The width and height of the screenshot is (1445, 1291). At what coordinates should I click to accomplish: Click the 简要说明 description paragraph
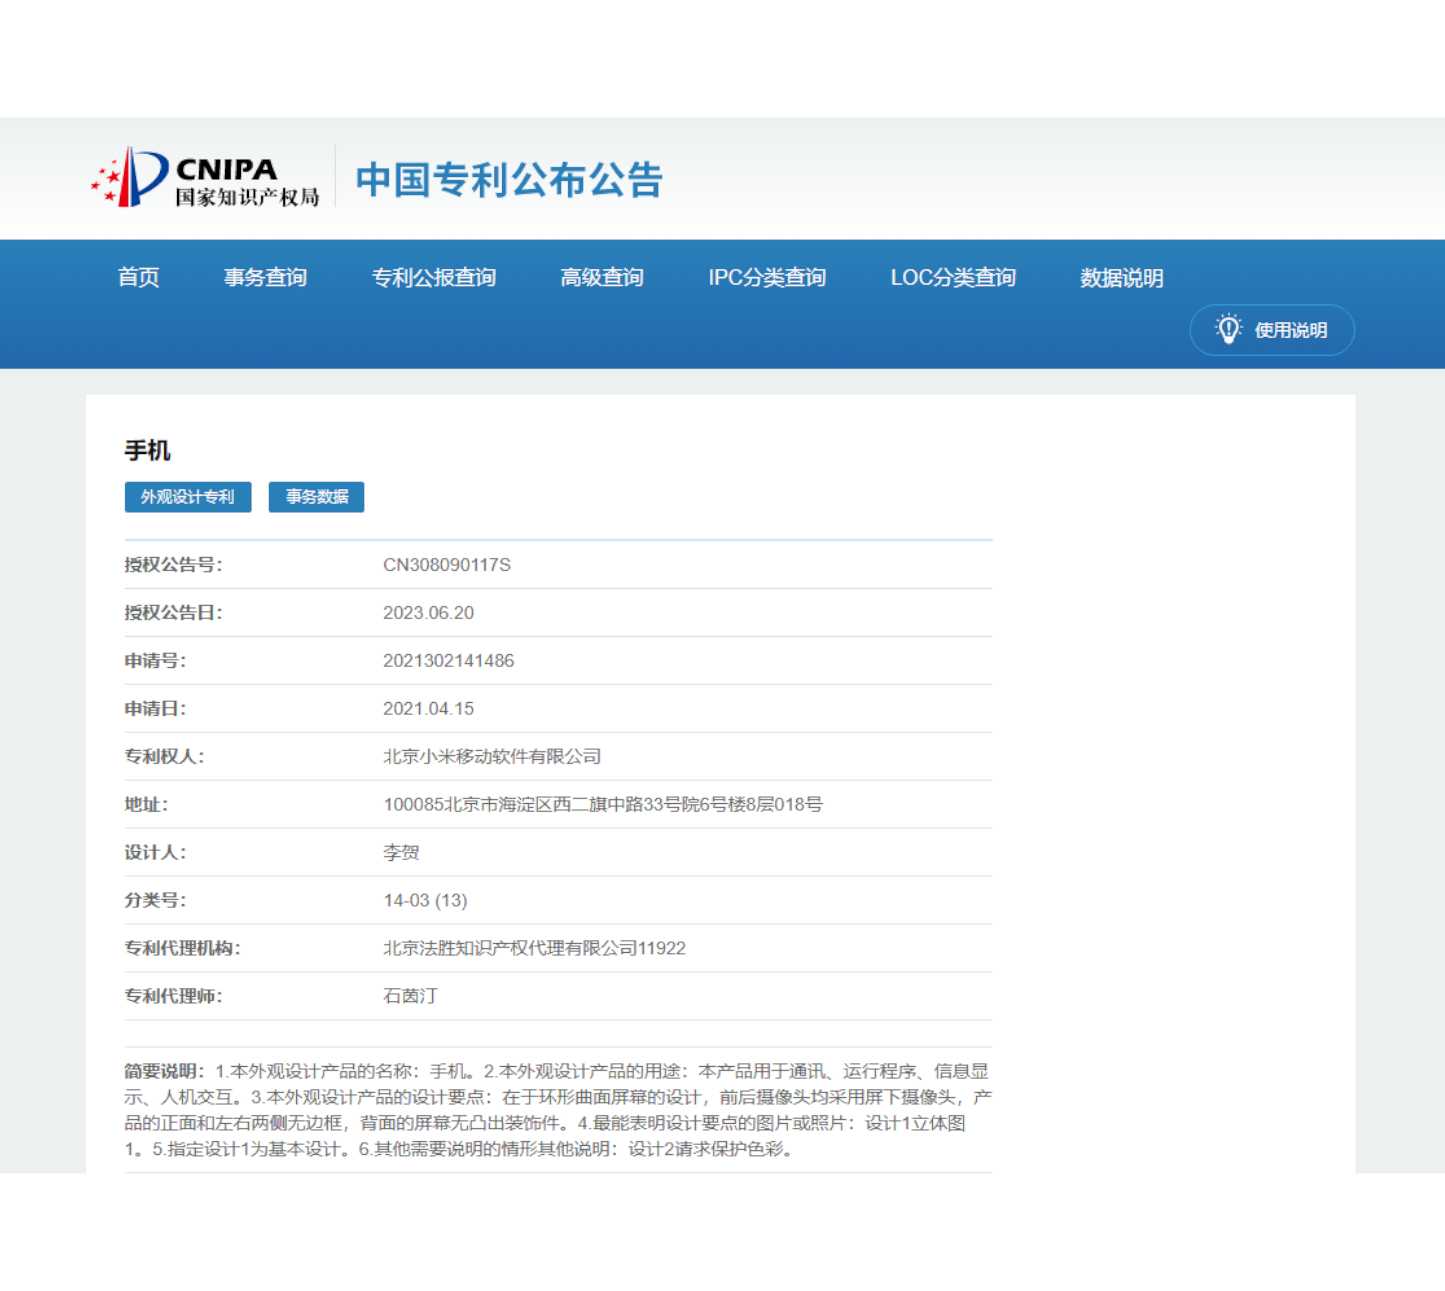pyautogui.click(x=558, y=1110)
